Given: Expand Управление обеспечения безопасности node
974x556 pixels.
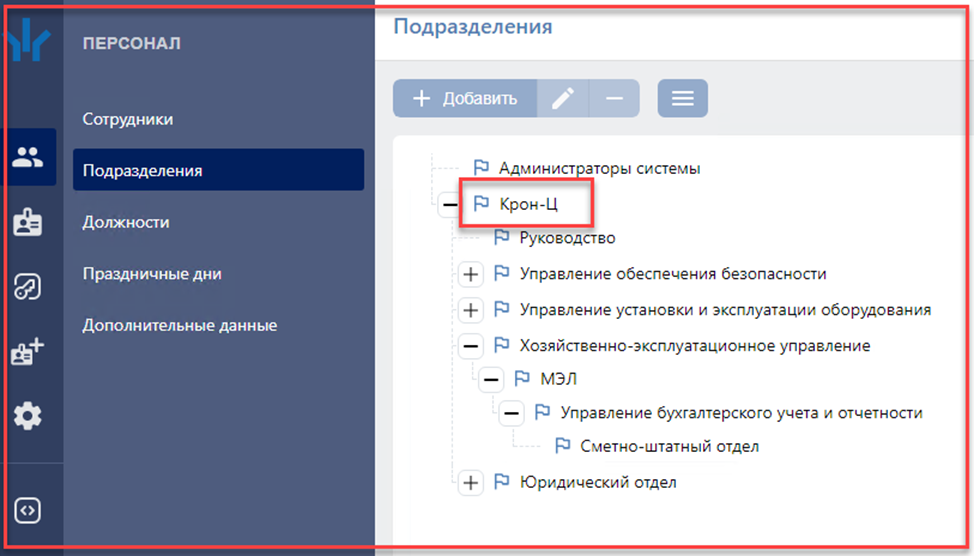Looking at the screenshot, I should pos(470,274).
